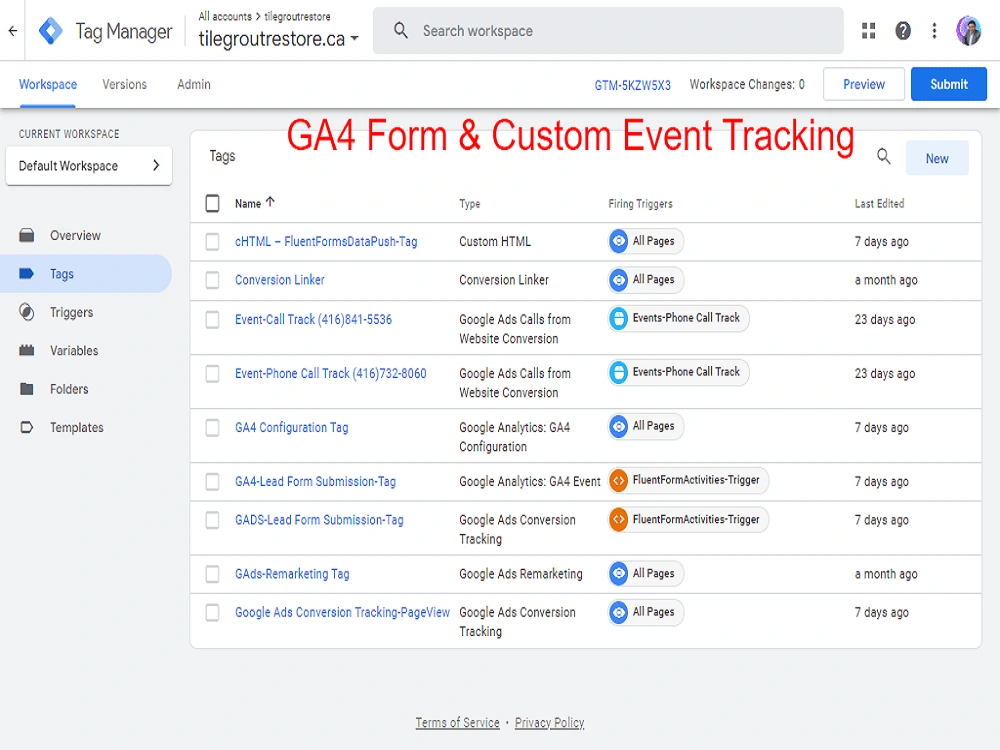Check the GA4-Lead Form Submission-Tag checkbox

[x=212, y=482]
